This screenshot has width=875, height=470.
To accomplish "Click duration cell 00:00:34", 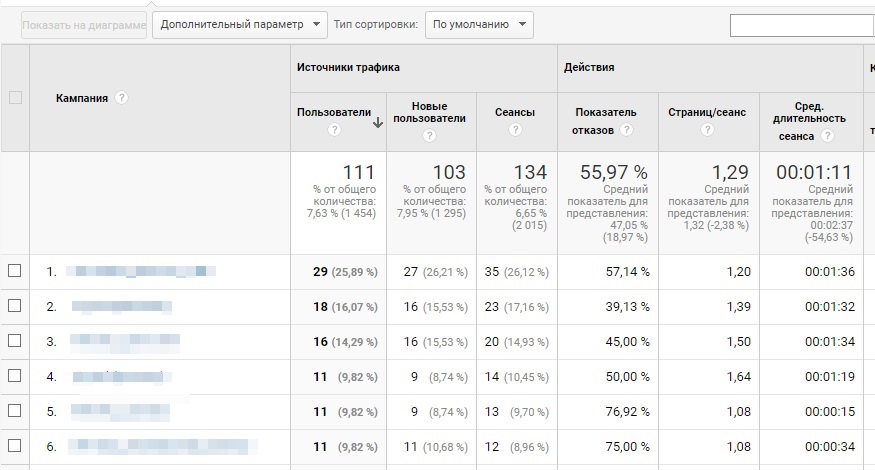I will coord(830,447).
